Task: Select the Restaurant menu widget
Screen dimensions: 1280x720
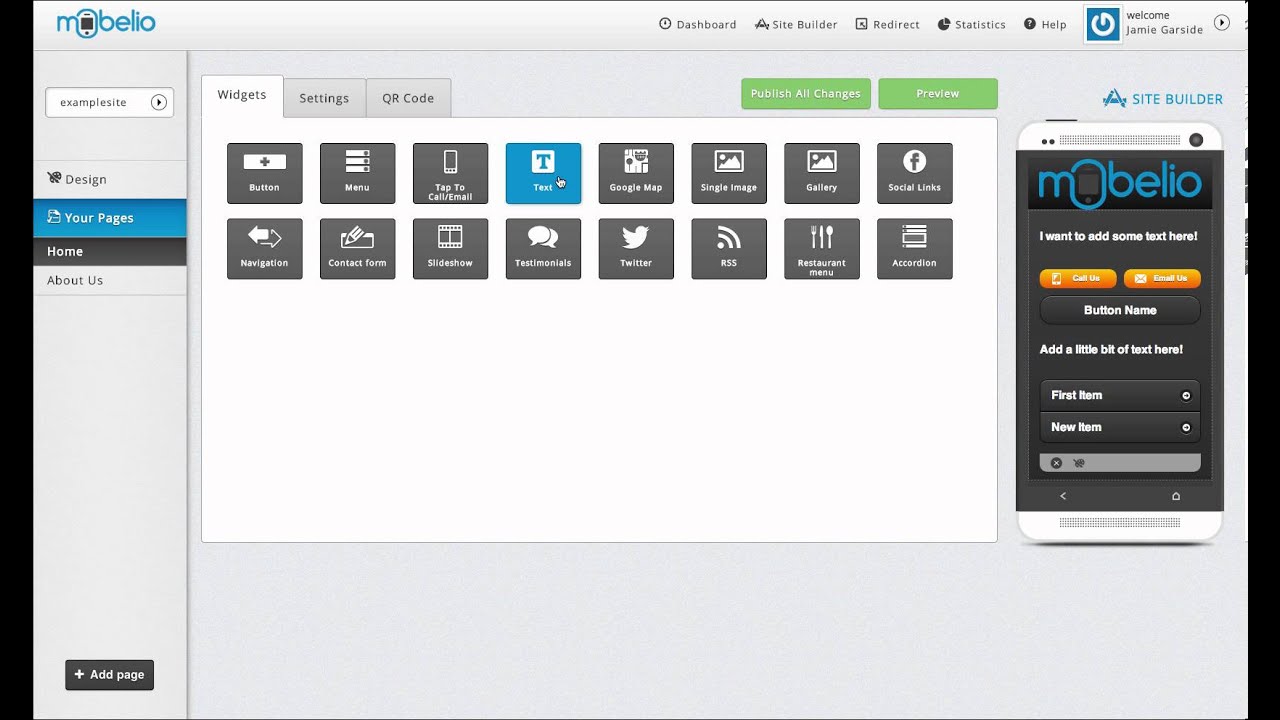Action: click(x=822, y=249)
